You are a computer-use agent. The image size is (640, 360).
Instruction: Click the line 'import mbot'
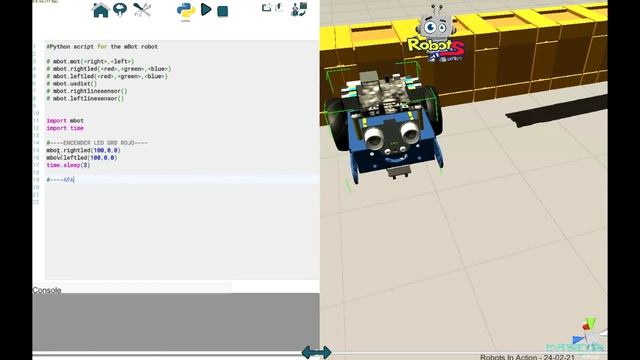pos(65,121)
